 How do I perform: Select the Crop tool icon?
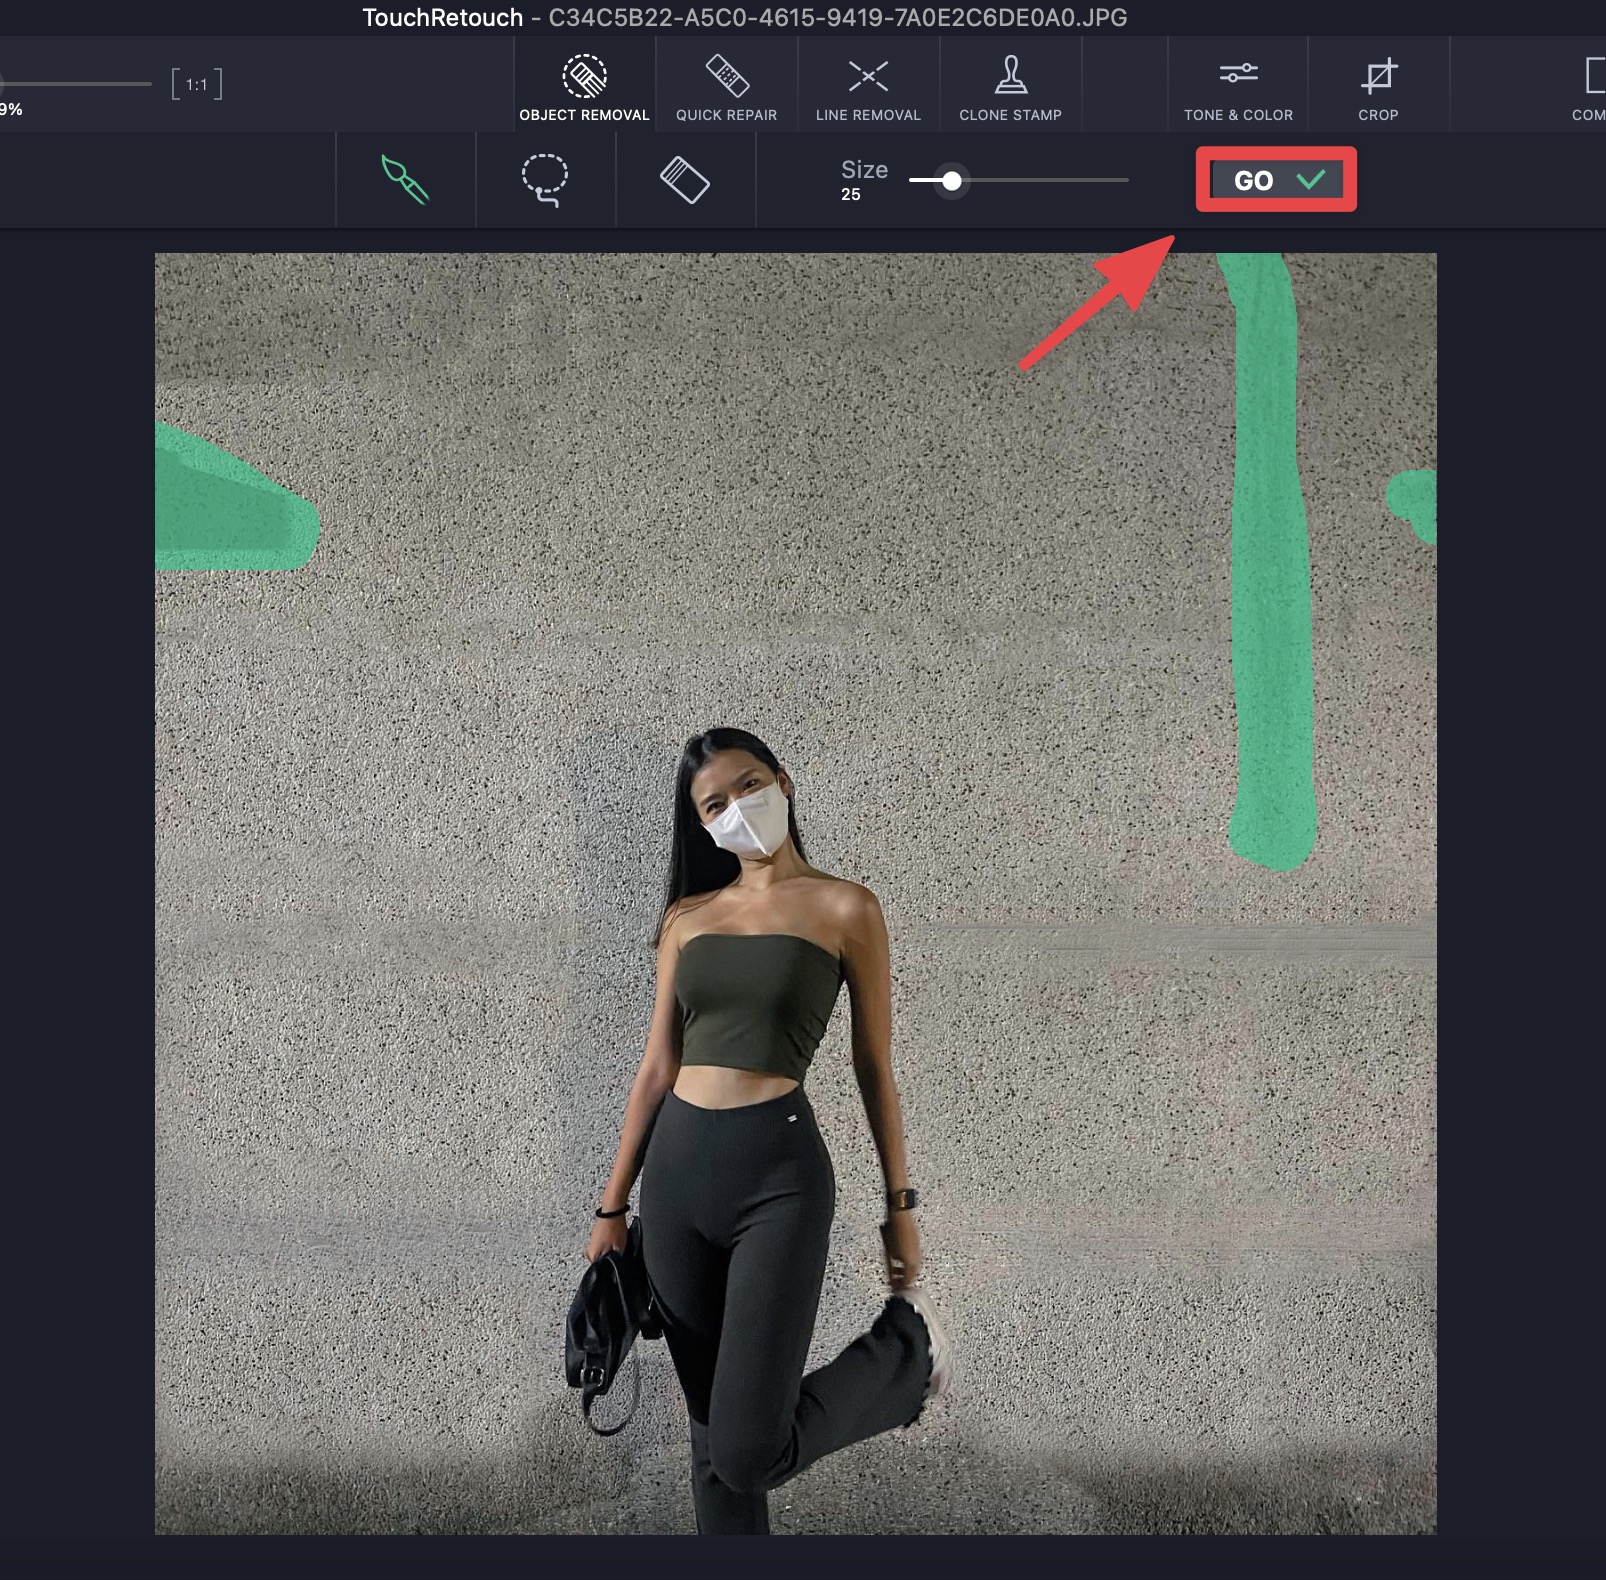tap(1378, 76)
